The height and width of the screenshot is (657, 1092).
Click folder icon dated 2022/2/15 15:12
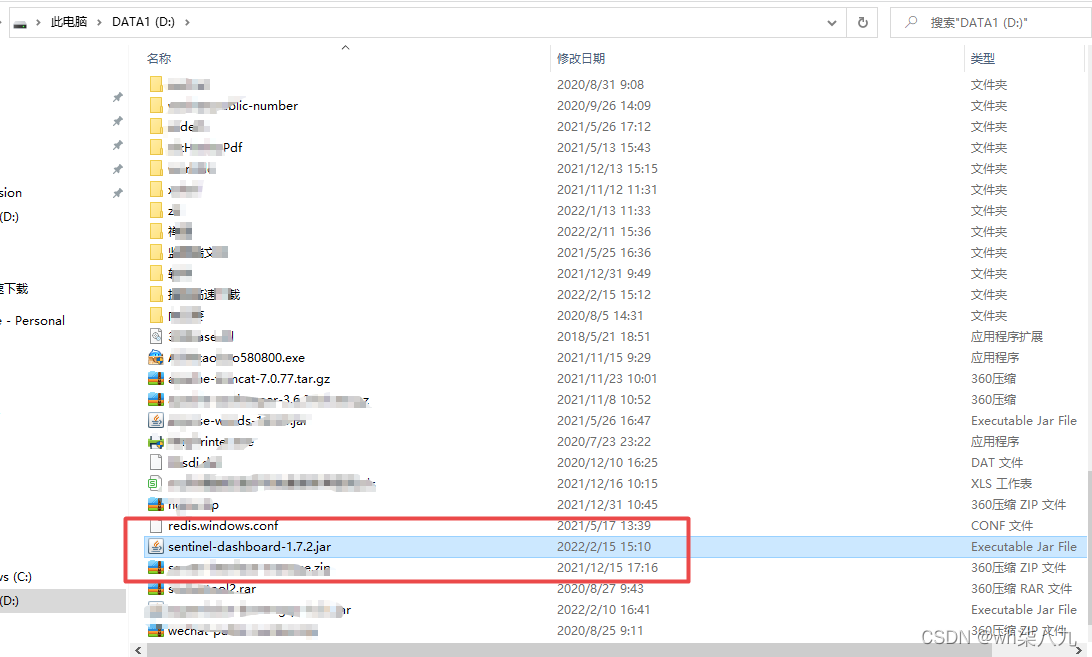point(156,295)
